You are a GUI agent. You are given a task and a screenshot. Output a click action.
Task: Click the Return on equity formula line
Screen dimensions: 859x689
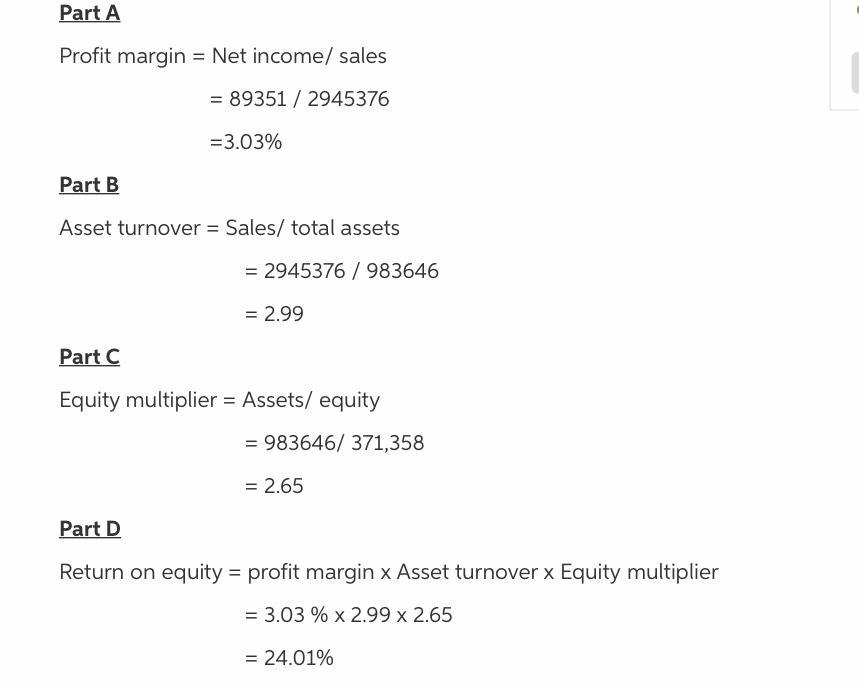pos(389,572)
